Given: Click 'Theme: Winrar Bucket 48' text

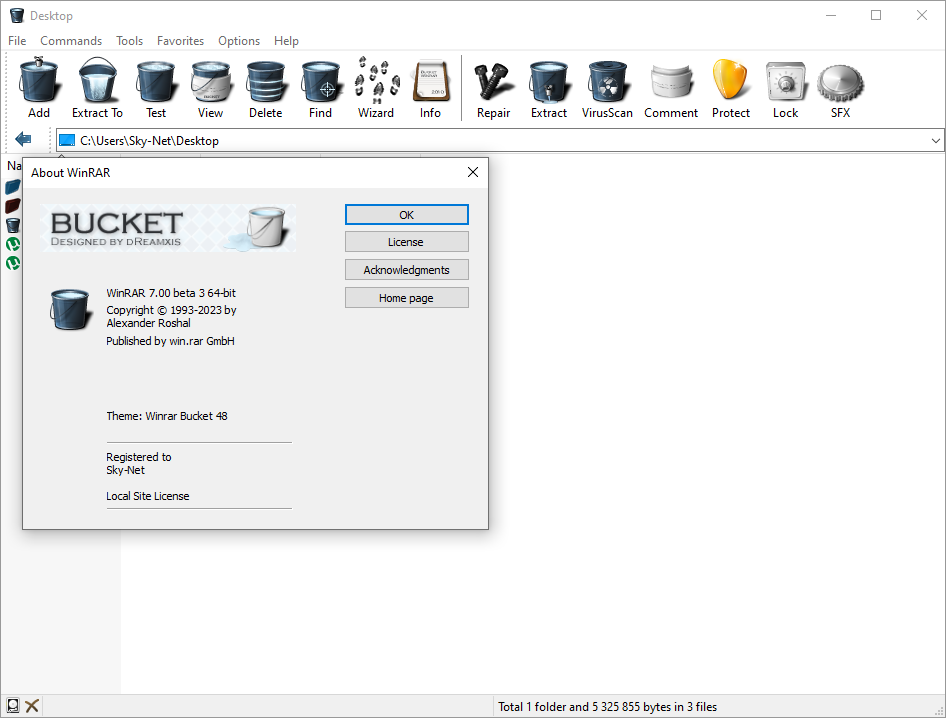Looking at the screenshot, I should pos(167,416).
